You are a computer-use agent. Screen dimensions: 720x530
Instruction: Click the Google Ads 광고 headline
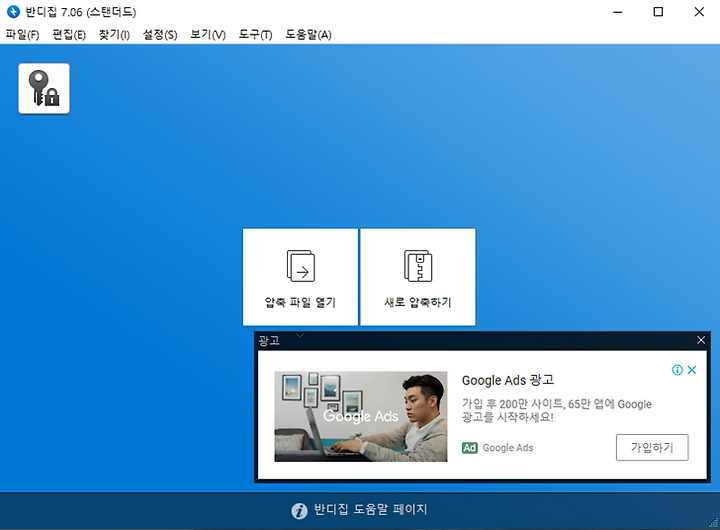508,380
